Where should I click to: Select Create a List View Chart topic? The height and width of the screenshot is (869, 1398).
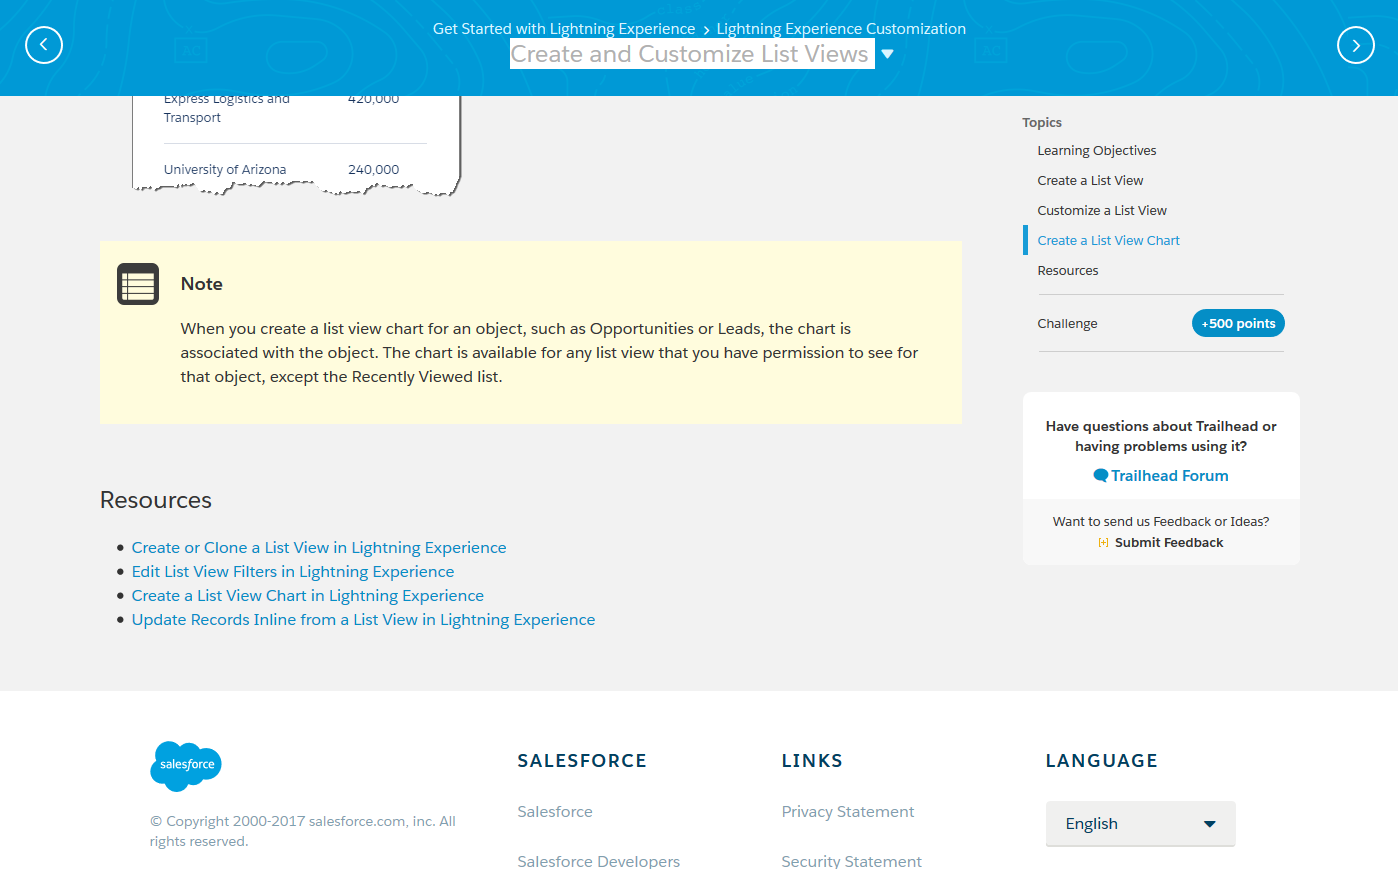(1108, 241)
